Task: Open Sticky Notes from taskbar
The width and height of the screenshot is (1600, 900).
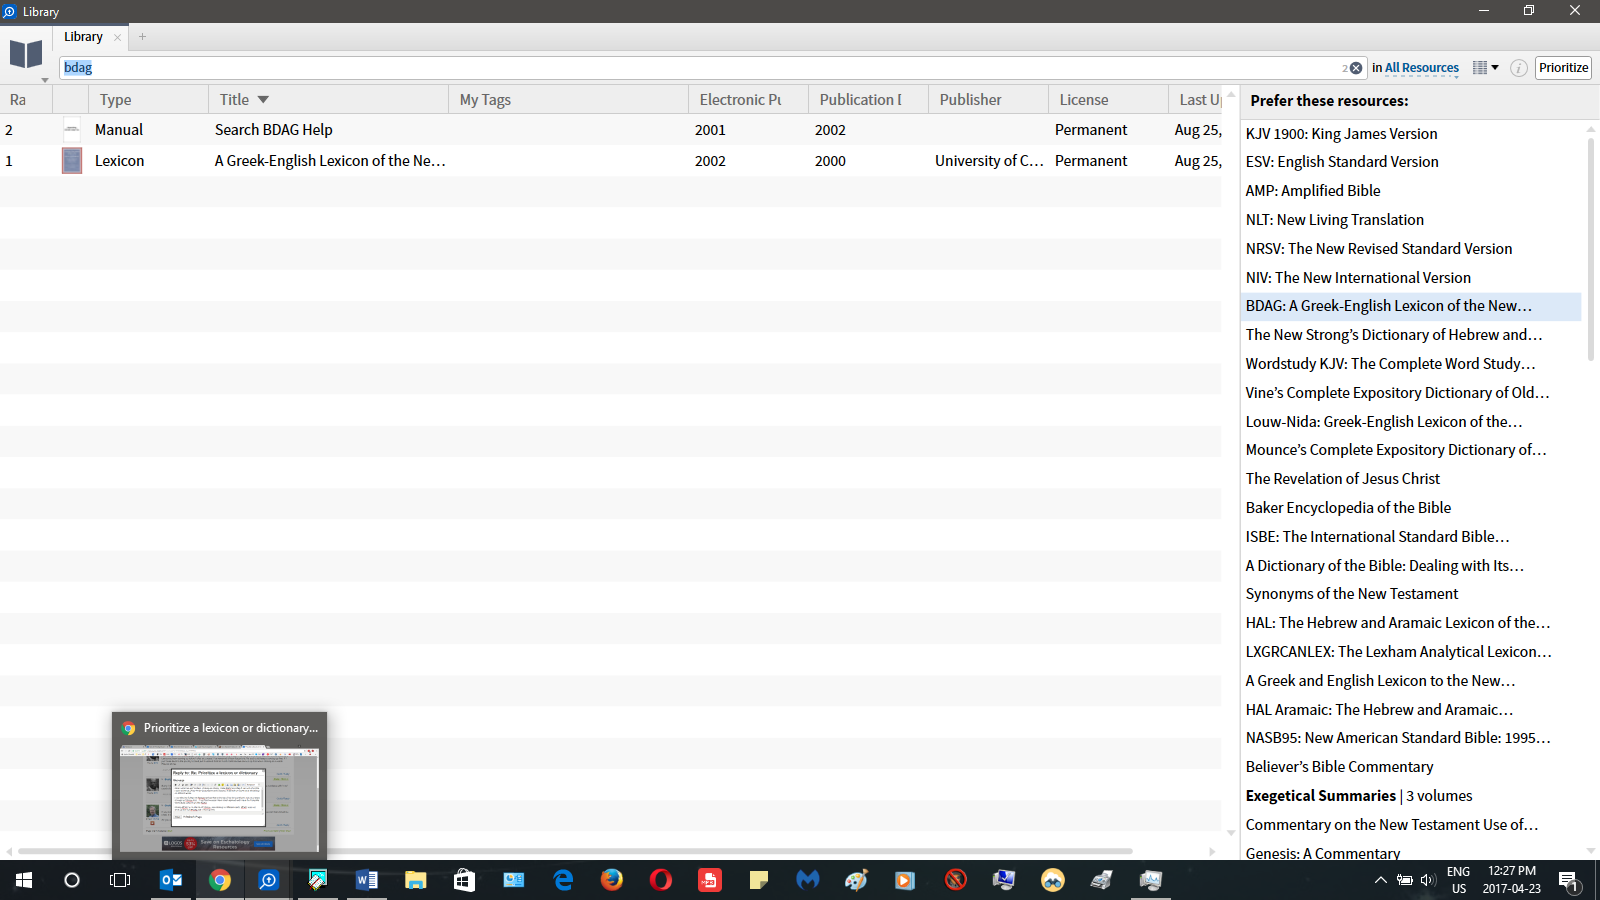Action: 759,880
